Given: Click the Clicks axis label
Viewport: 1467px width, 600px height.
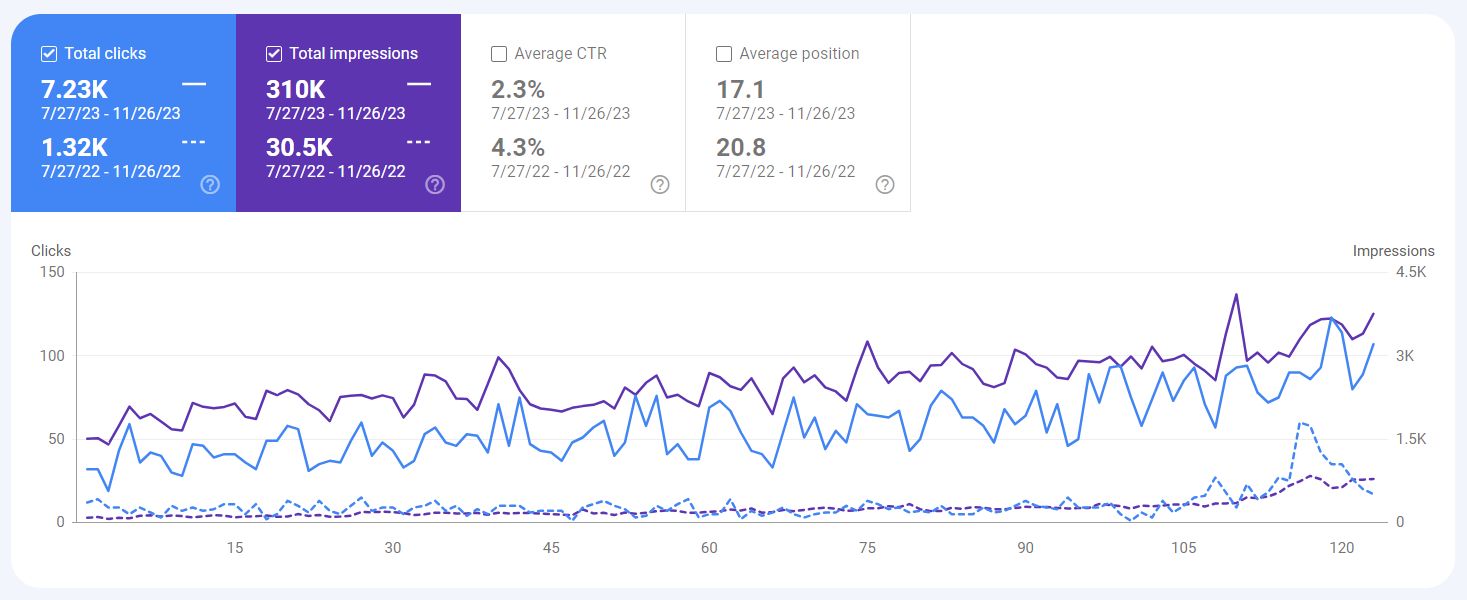Looking at the screenshot, I should [x=51, y=251].
